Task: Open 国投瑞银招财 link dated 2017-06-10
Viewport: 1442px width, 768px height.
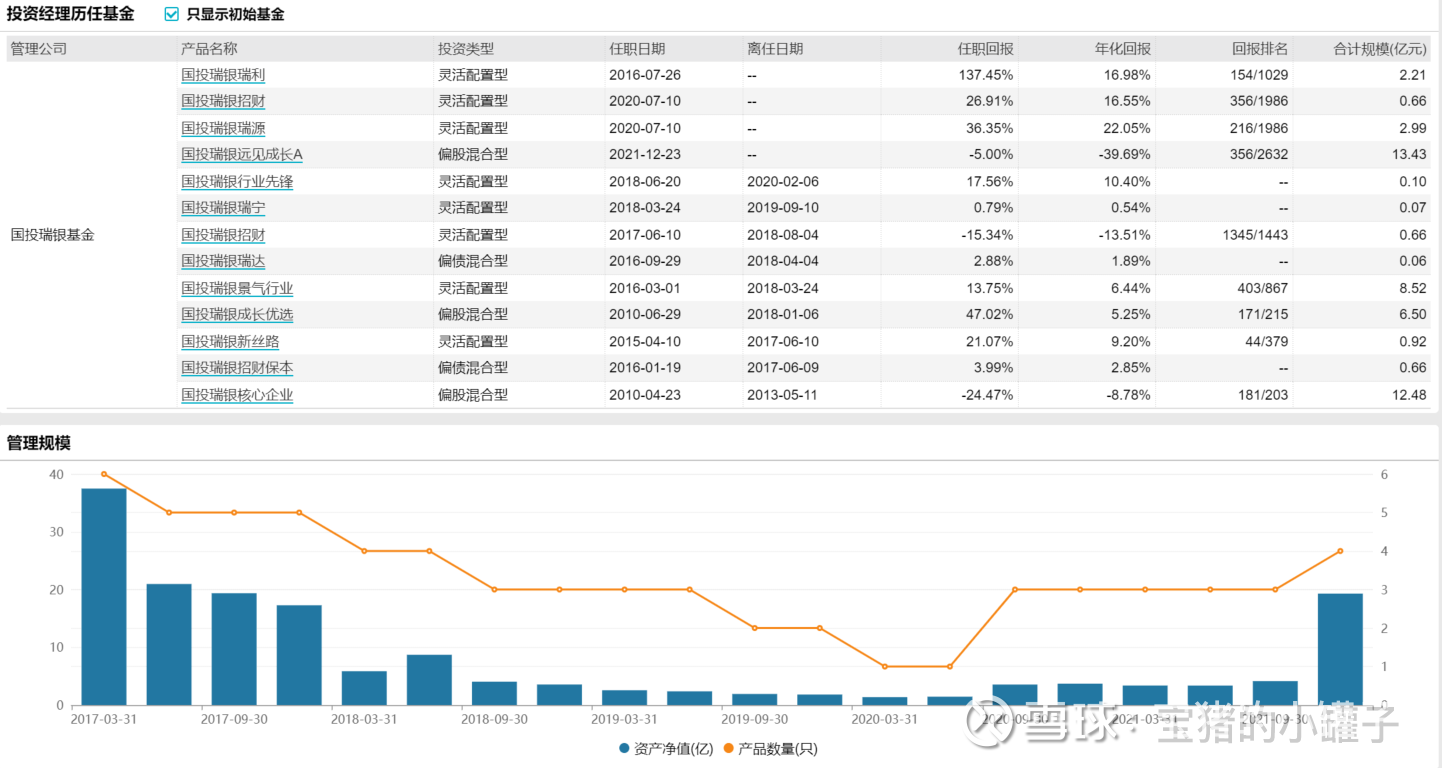Action: click(223, 235)
